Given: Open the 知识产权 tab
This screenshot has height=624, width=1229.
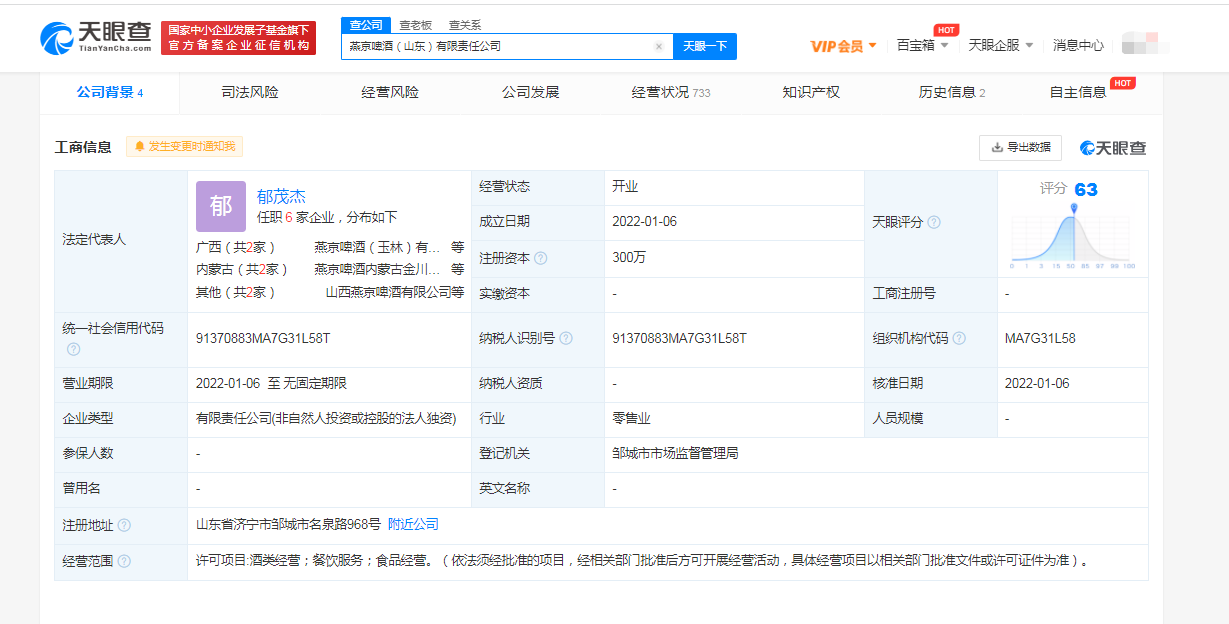Looking at the screenshot, I should coord(811,92).
